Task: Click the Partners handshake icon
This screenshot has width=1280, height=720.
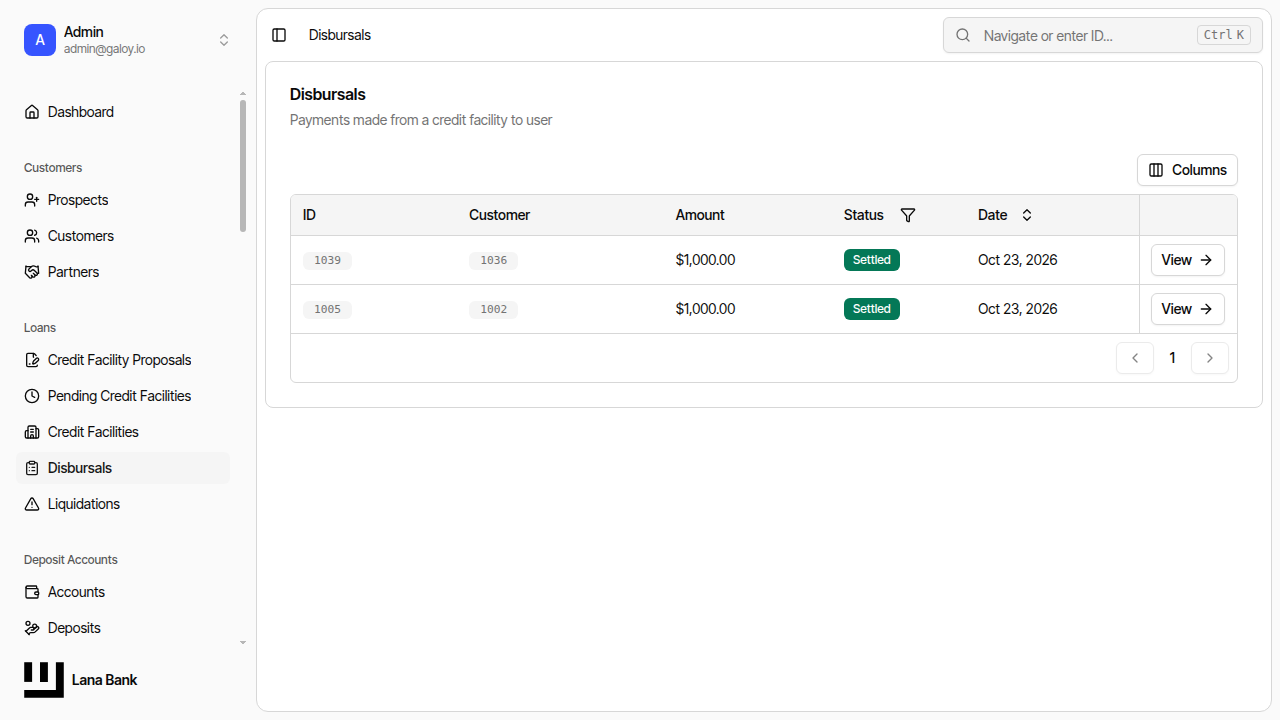Action: pos(32,272)
